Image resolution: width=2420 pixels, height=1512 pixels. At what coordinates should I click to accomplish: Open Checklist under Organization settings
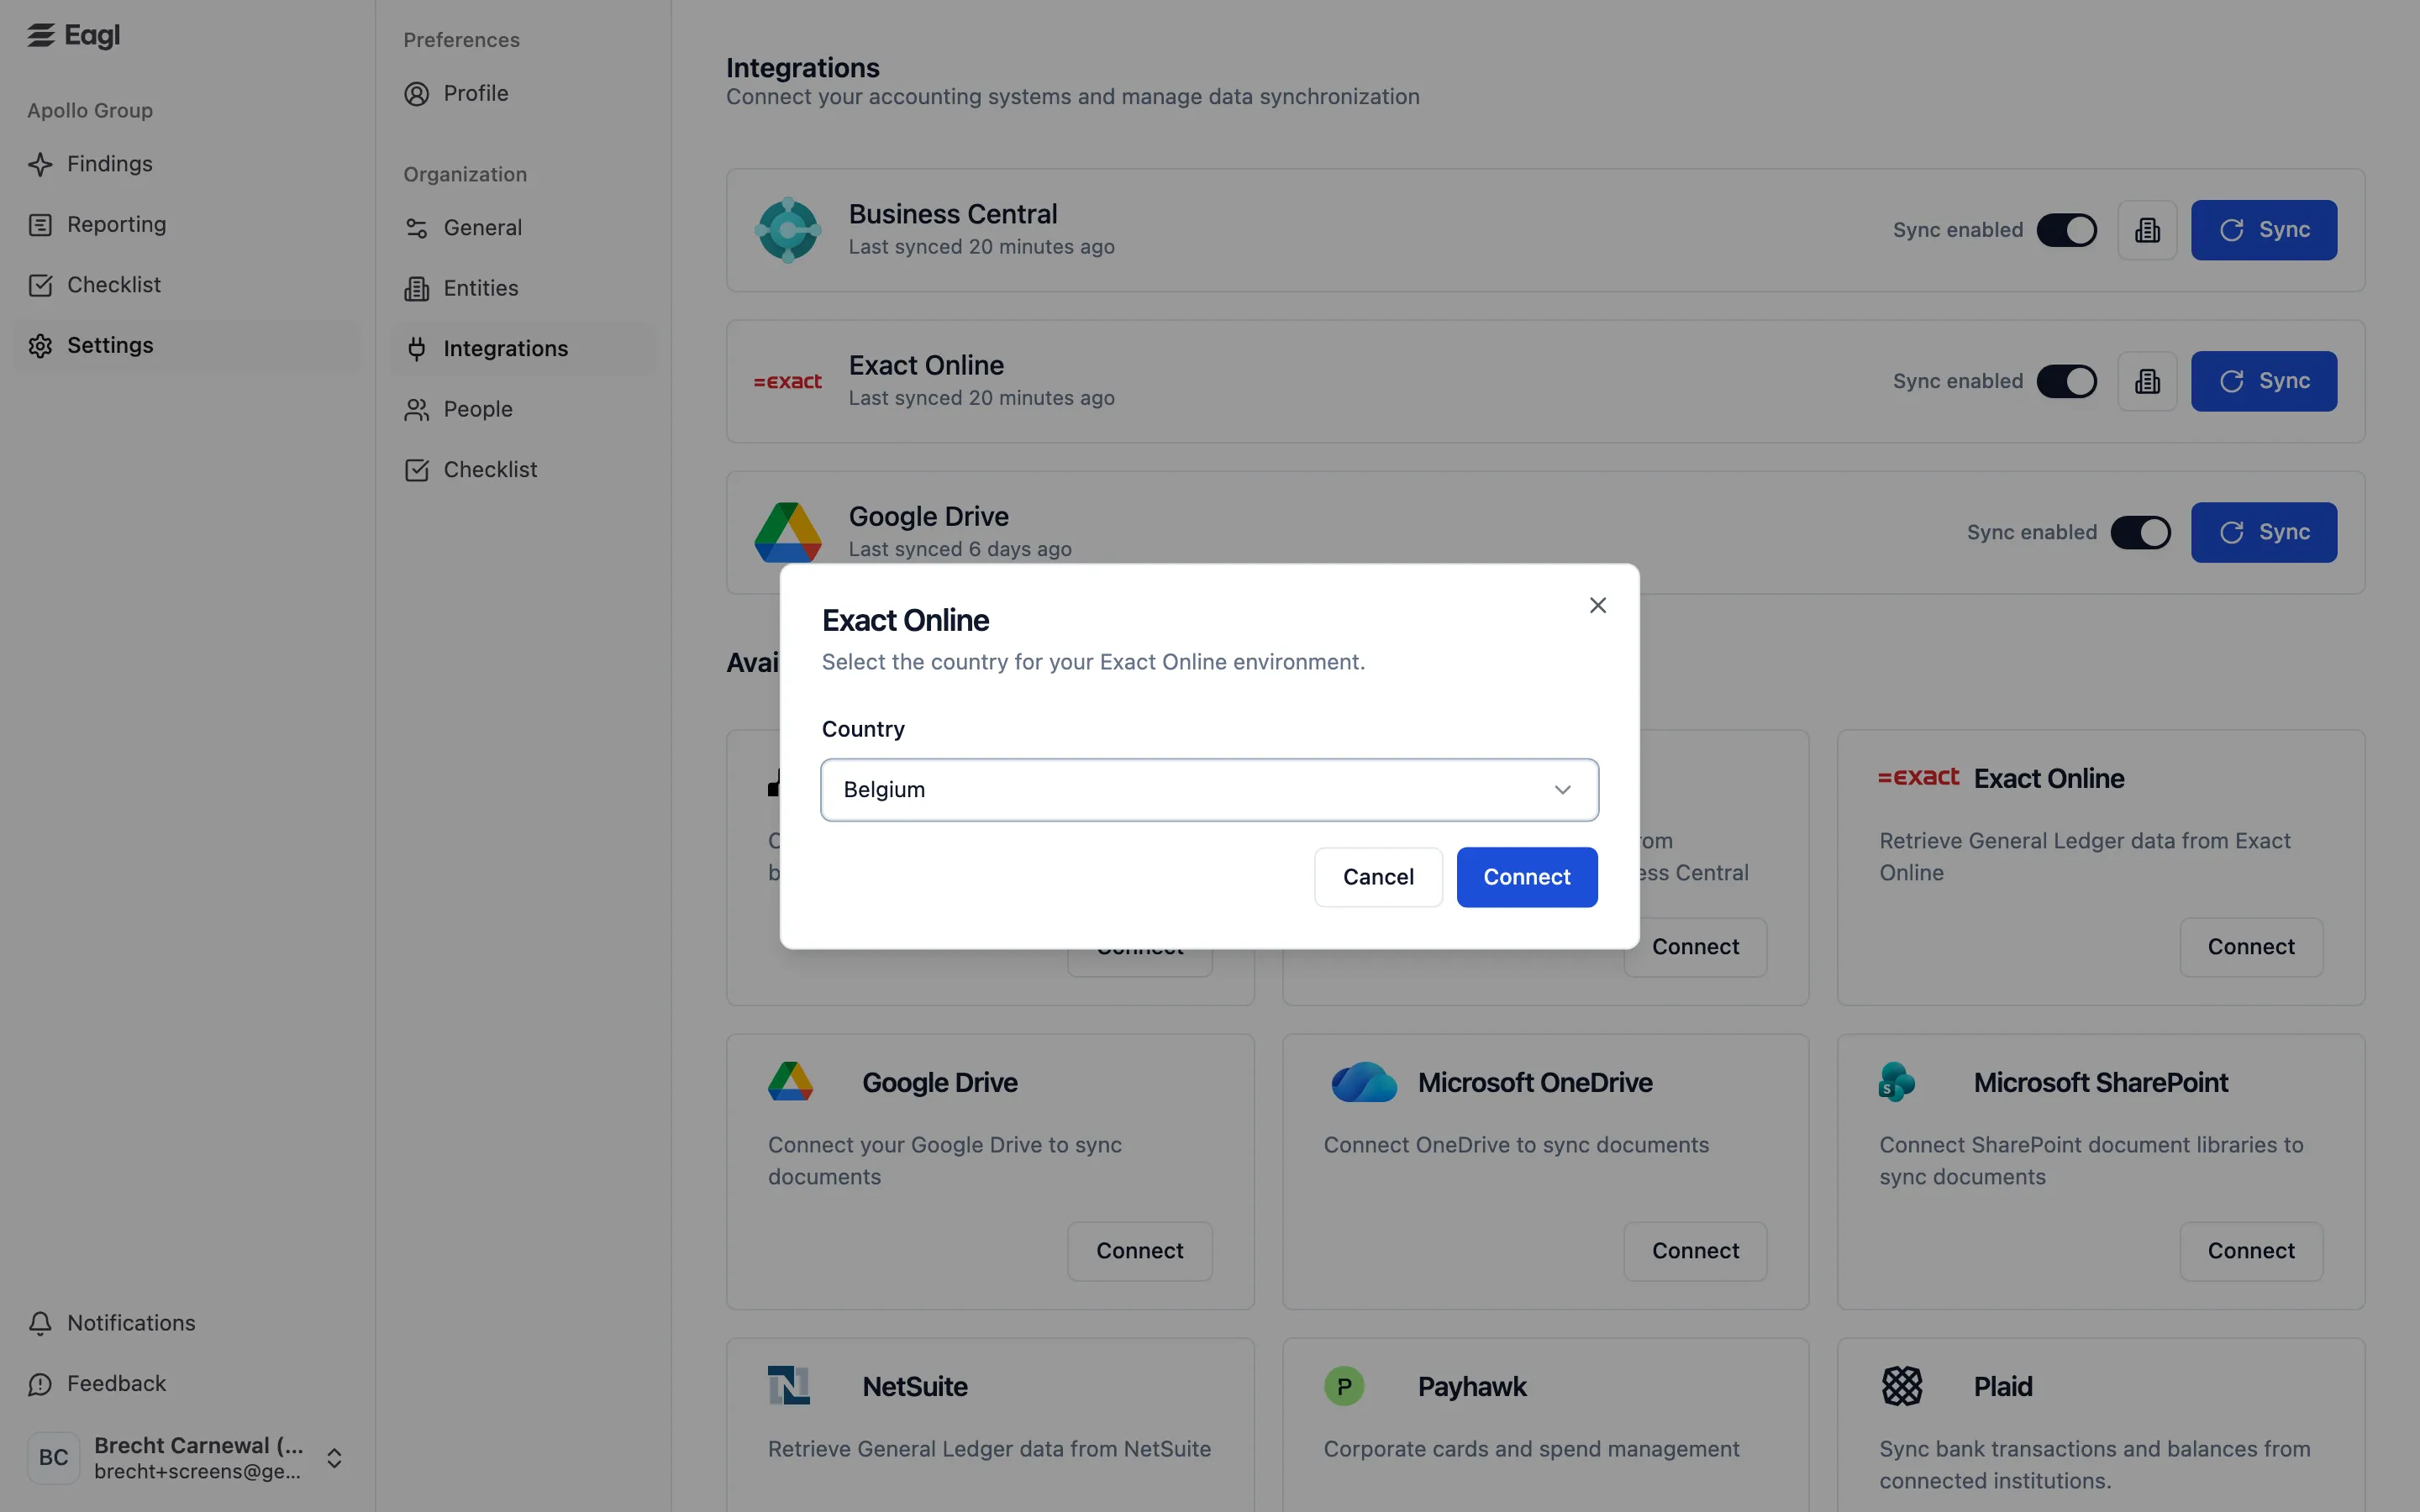pos(523,470)
